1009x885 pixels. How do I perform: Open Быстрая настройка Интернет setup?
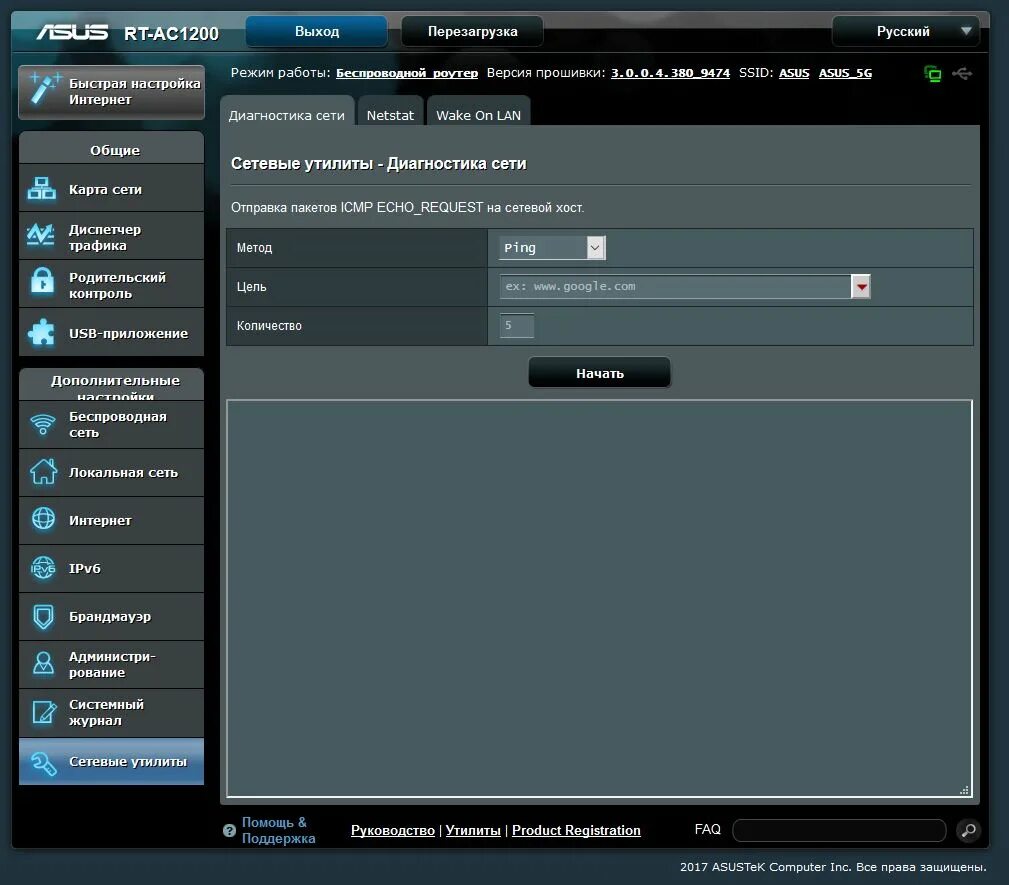[111, 92]
